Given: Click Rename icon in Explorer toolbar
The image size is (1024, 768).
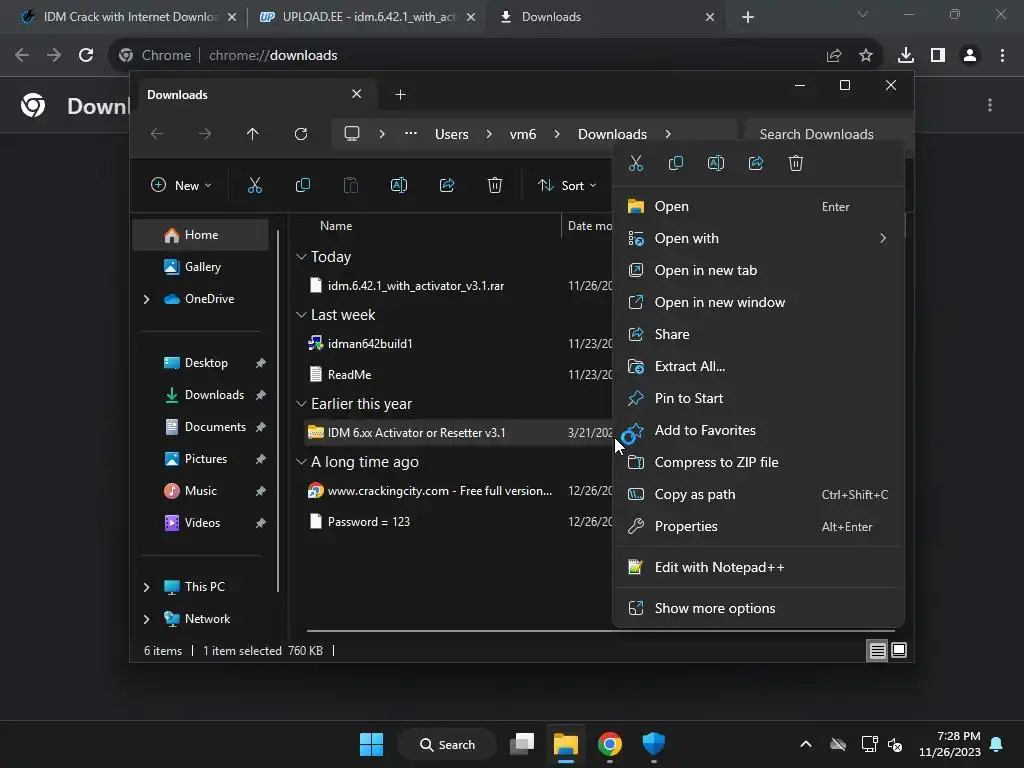Looking at the screenshot, I should click(x=398, y=185).
